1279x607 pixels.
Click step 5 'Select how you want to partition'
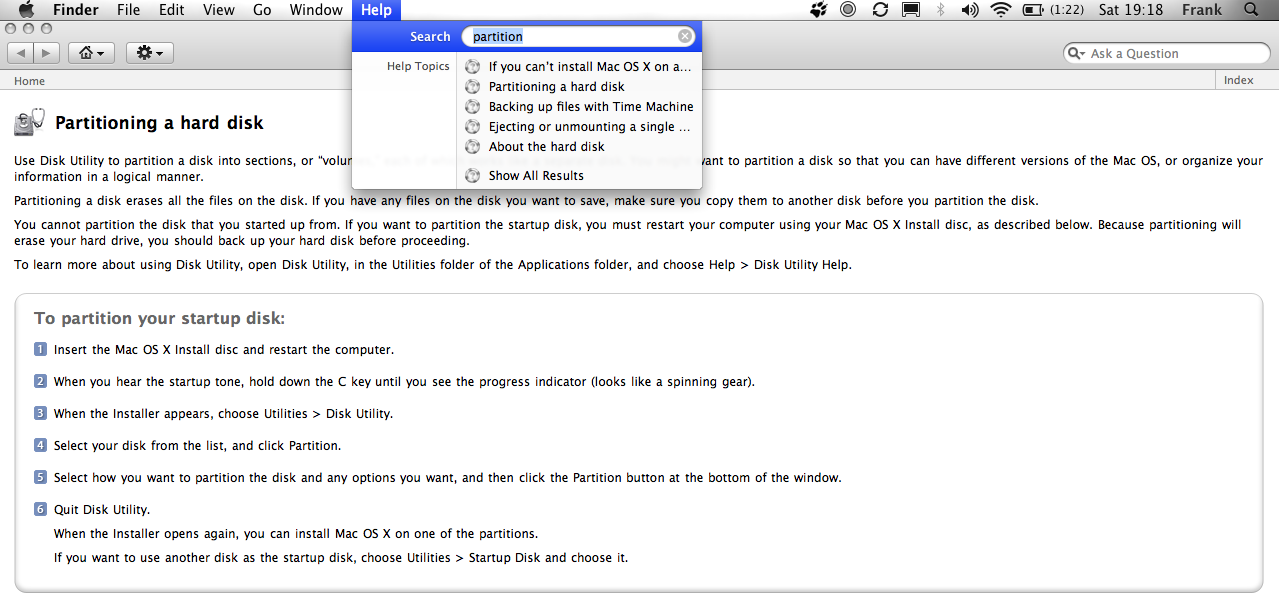[x=448, y=478]
